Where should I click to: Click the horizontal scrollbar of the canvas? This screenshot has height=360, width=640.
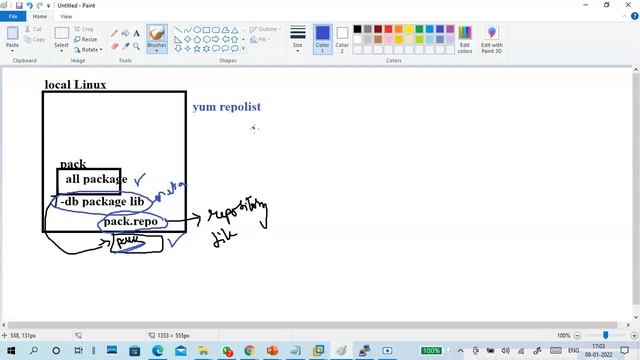(312, 325)
